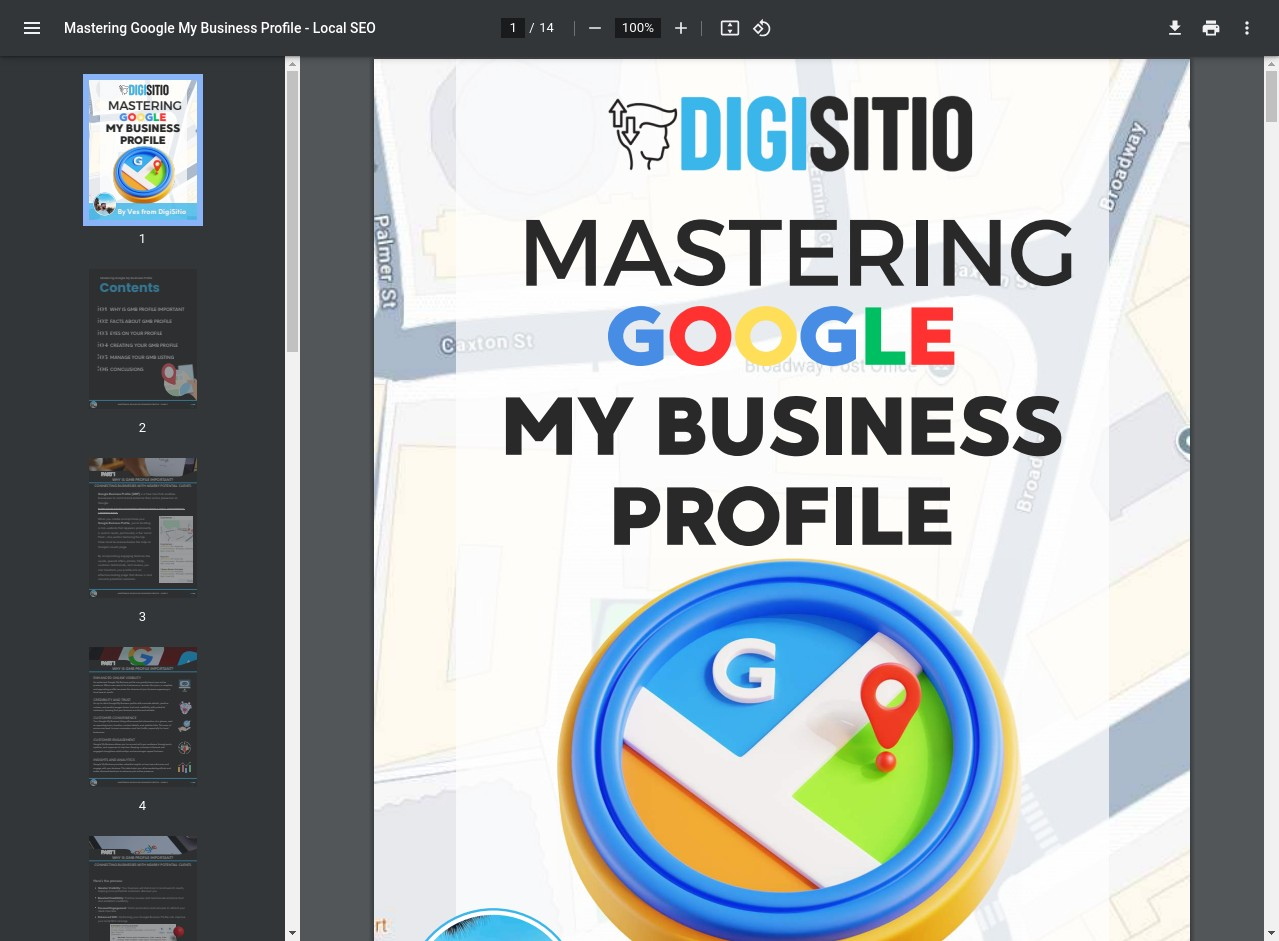
Task: Select the Contents page 2 thumbnail
Action: 143,338
